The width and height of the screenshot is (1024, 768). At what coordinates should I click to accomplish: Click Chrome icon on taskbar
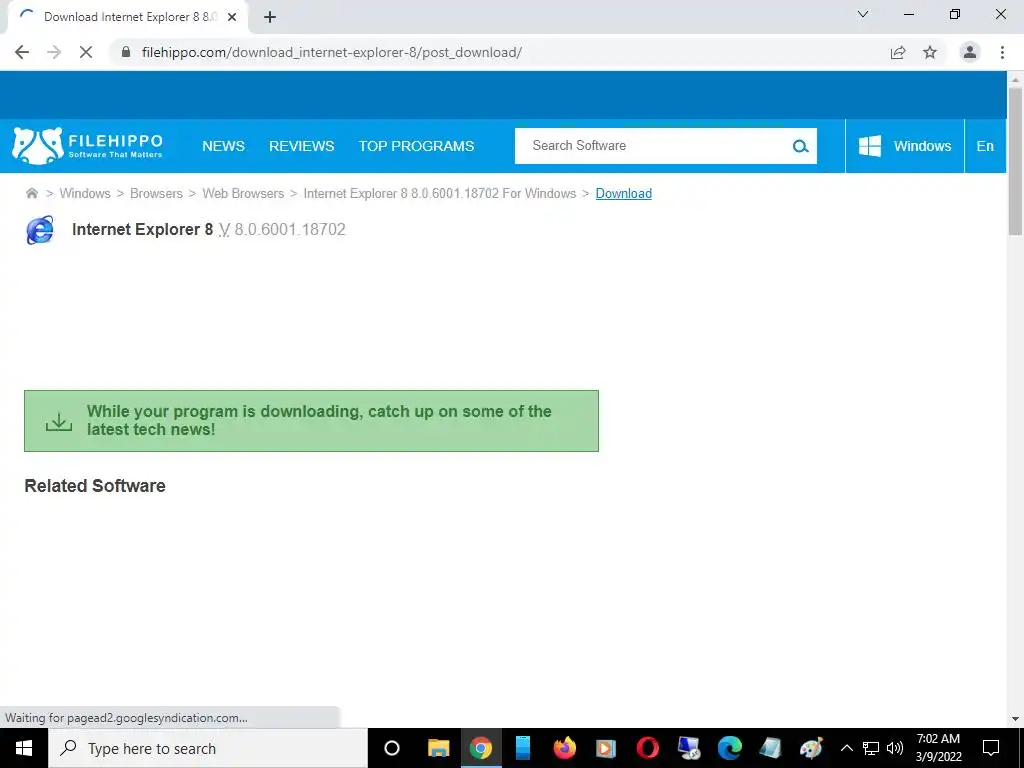[x=481, y=748]
